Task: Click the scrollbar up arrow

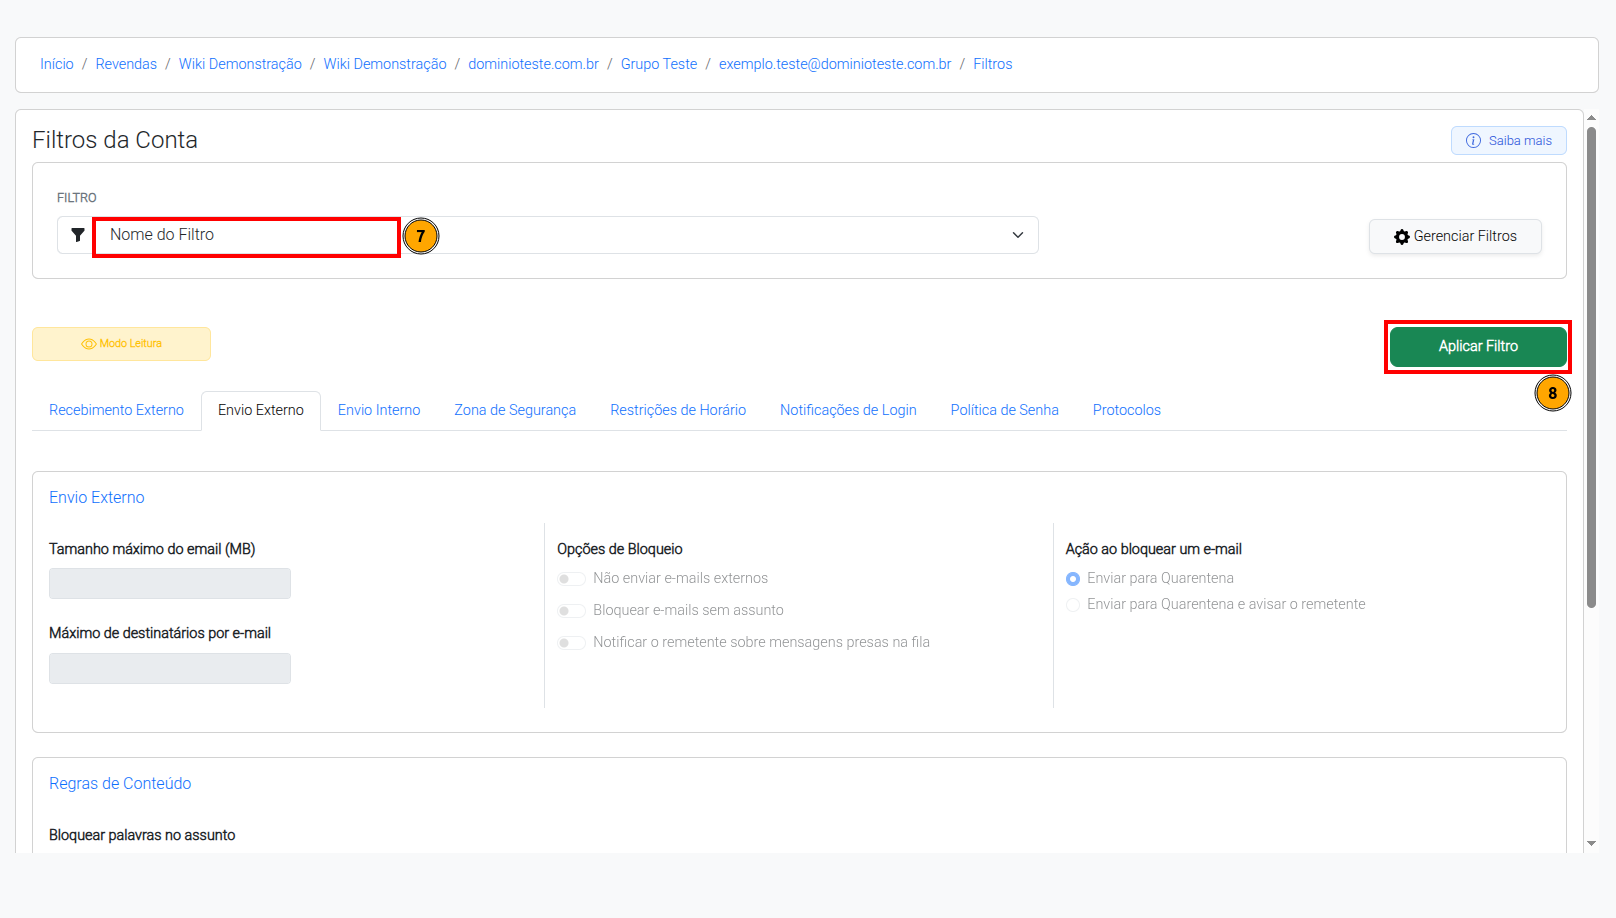Action: 1591,118
